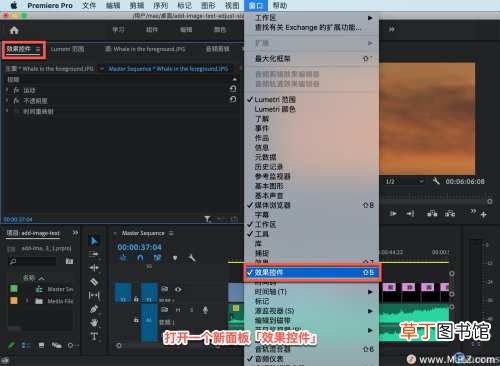500x366 pixels.
Task: Choose 查找有关 Exchange 的扩展功能
Action: coord(312,27)
